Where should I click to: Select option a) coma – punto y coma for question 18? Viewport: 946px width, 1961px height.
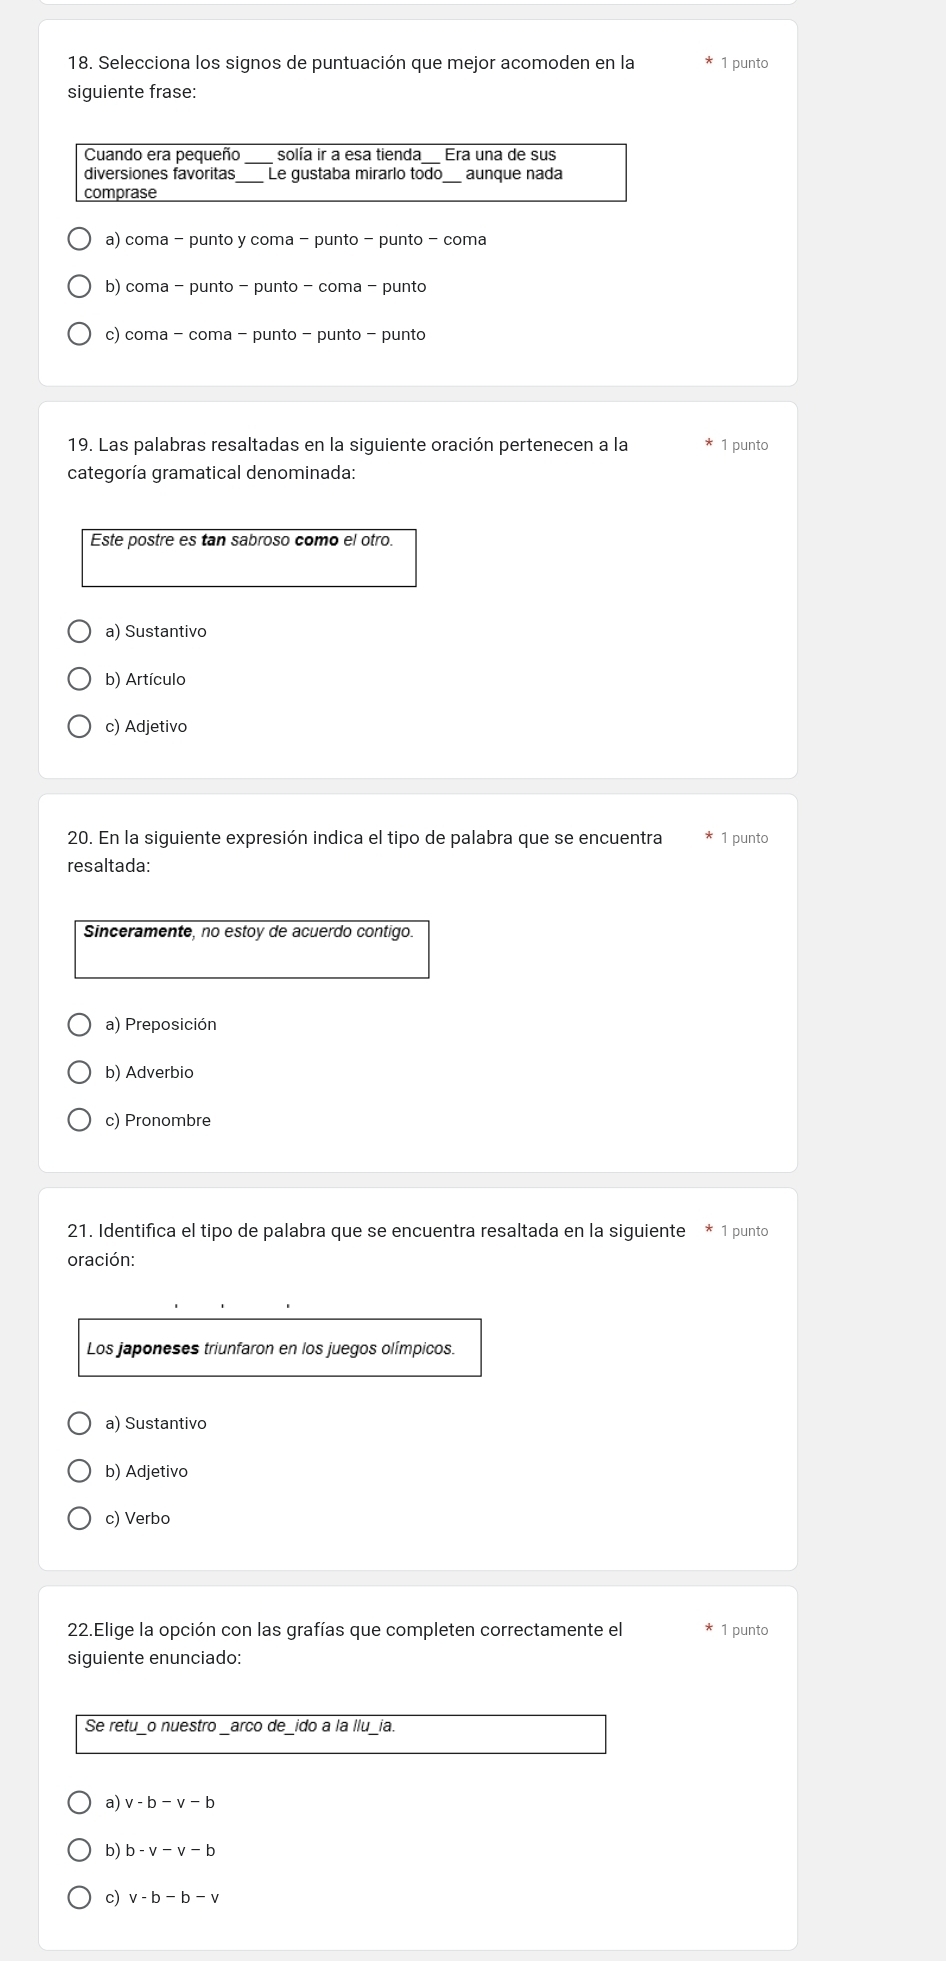79,239
